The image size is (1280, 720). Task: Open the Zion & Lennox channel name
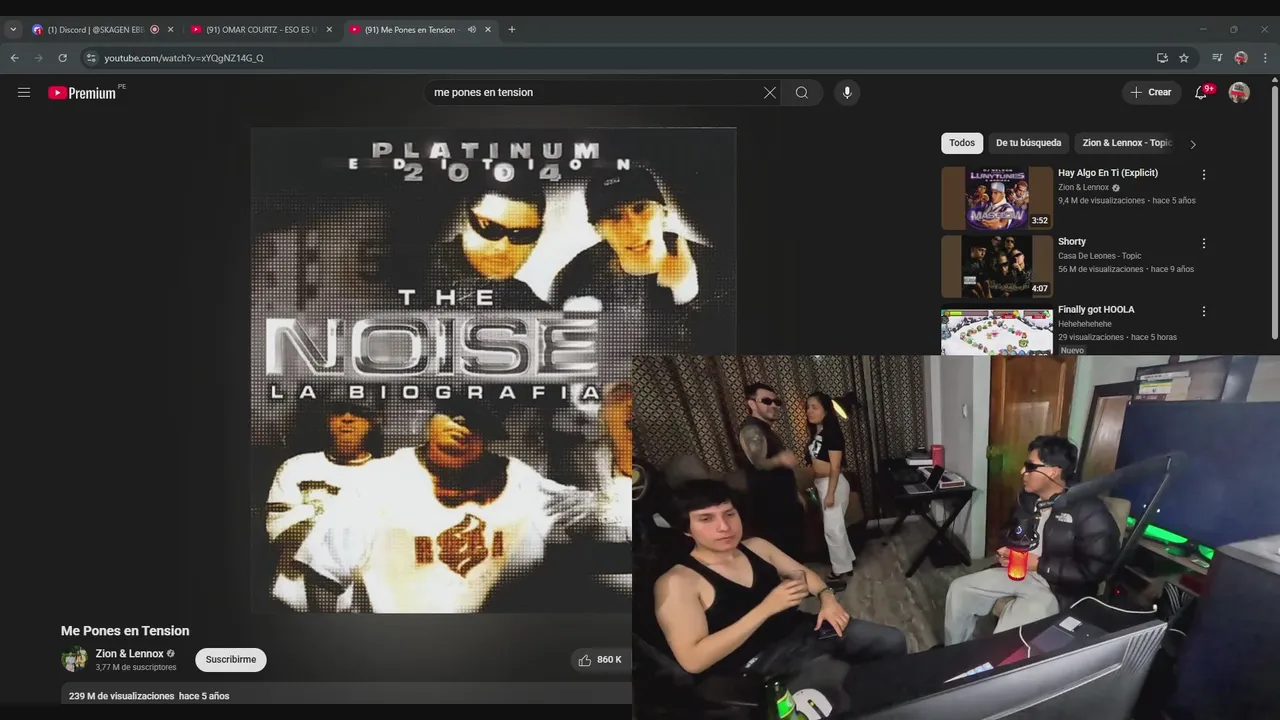tap(130, 654)
